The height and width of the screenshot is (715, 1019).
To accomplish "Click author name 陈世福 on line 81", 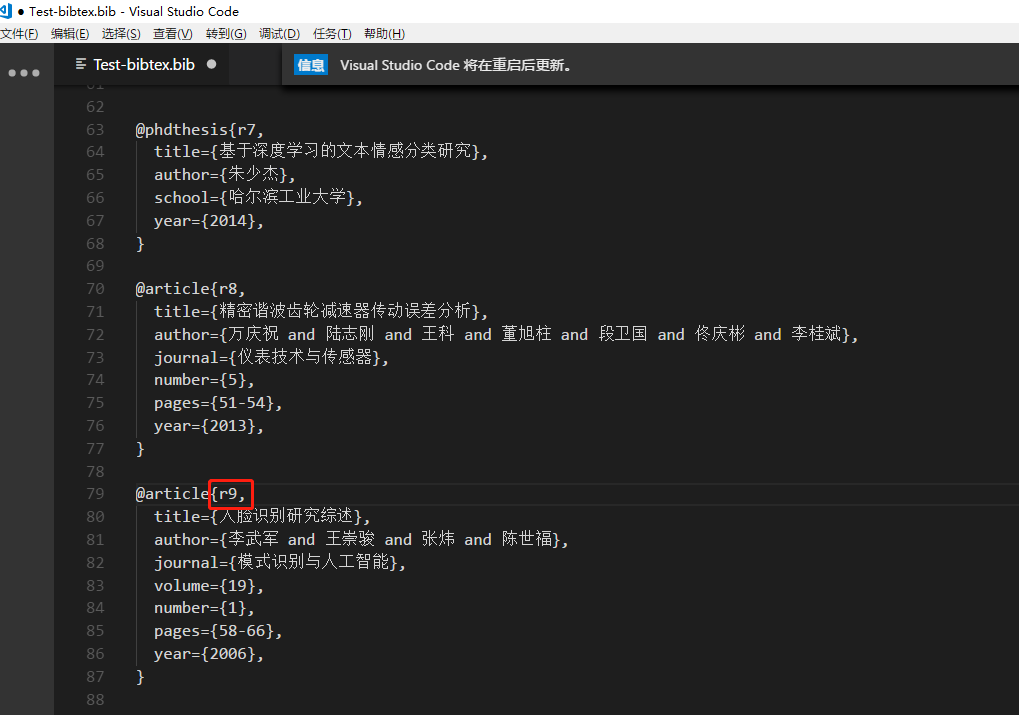I will (527, 540).
